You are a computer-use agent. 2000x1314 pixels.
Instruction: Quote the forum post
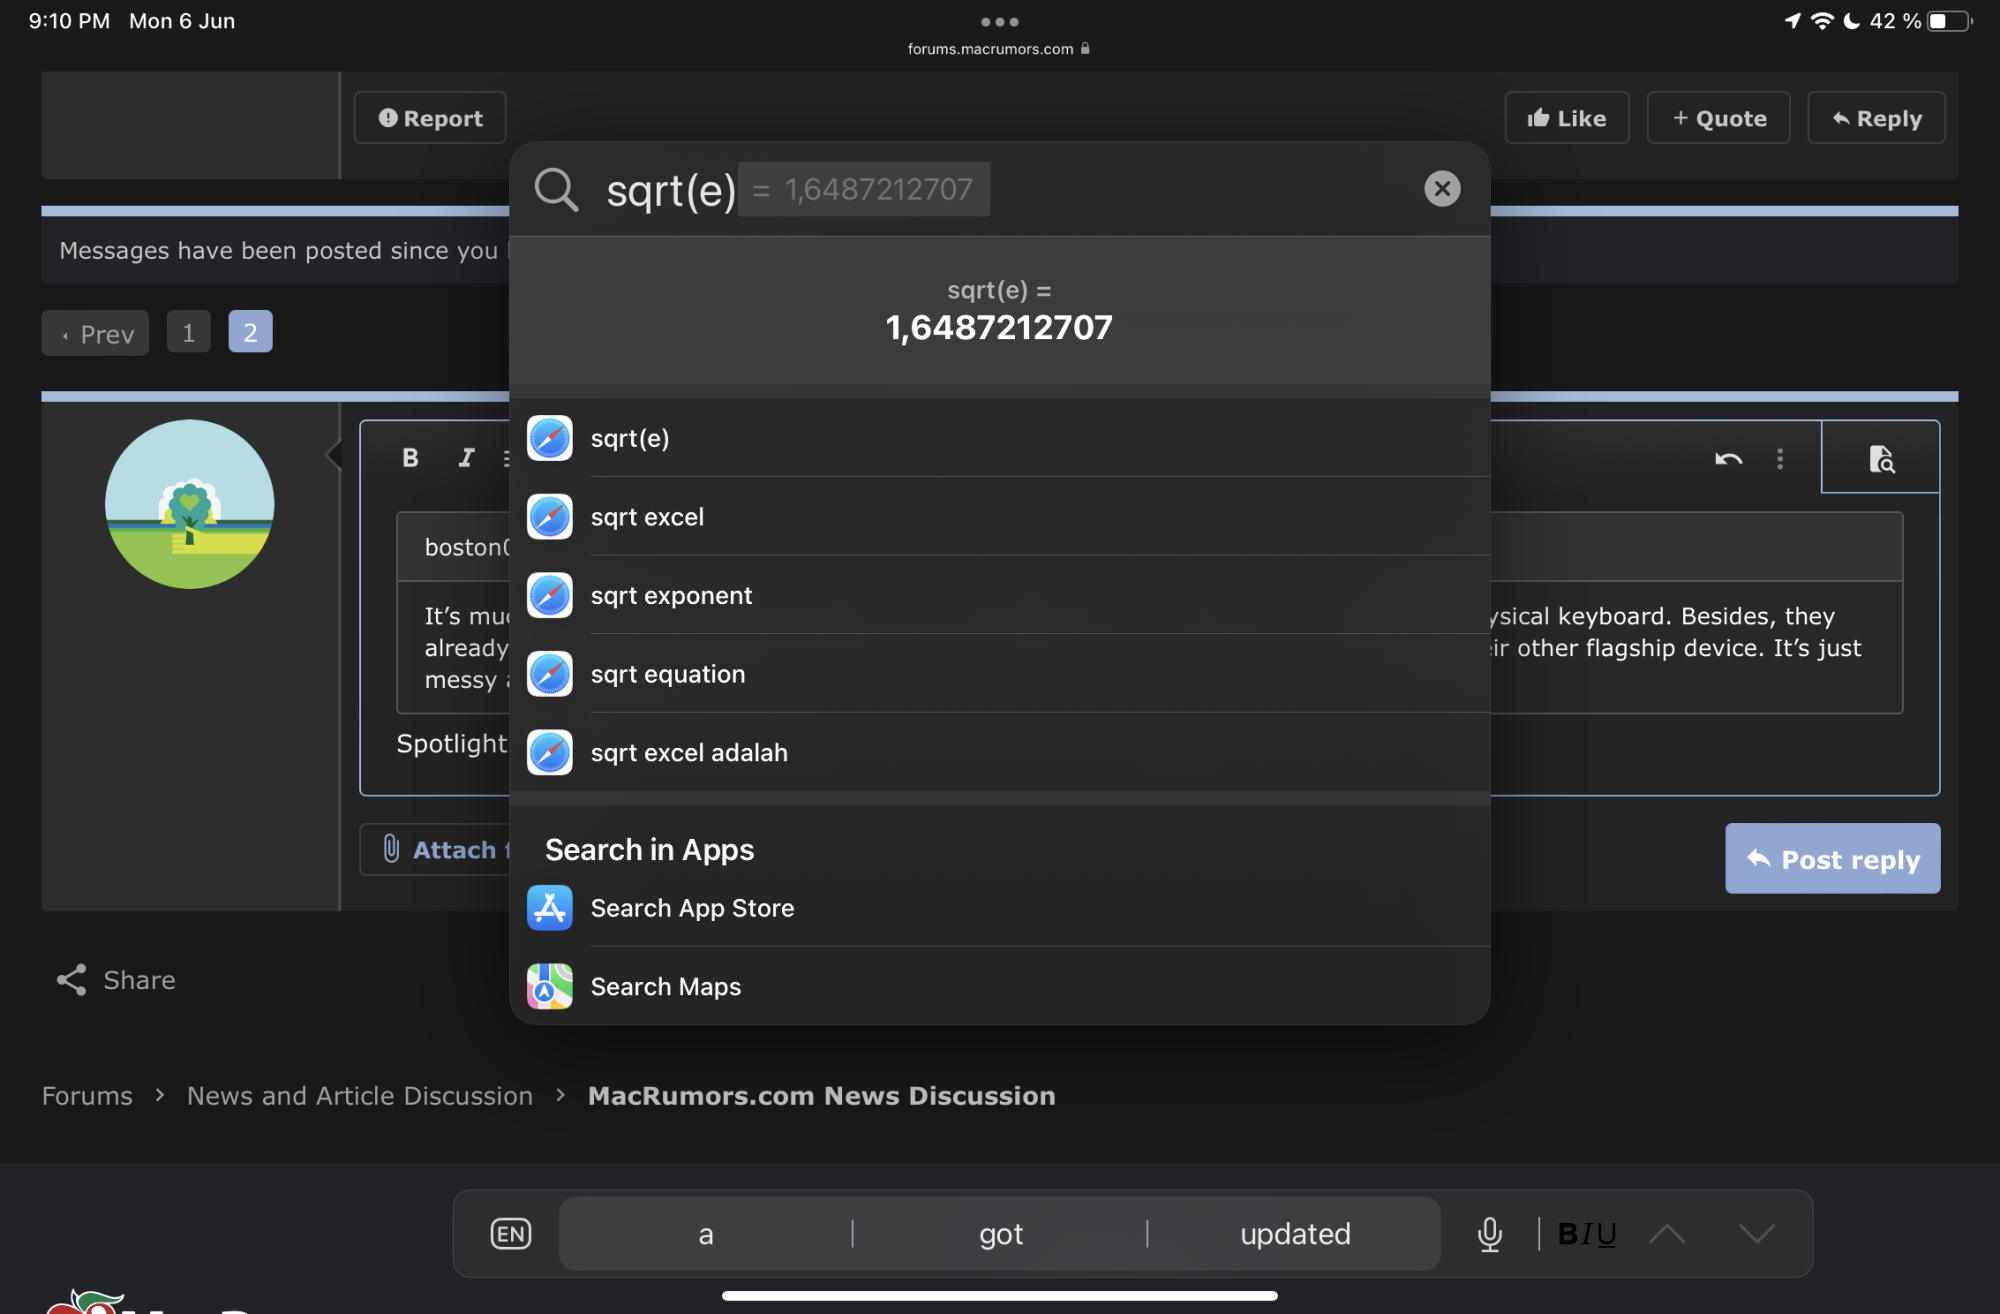[1719, 118]
